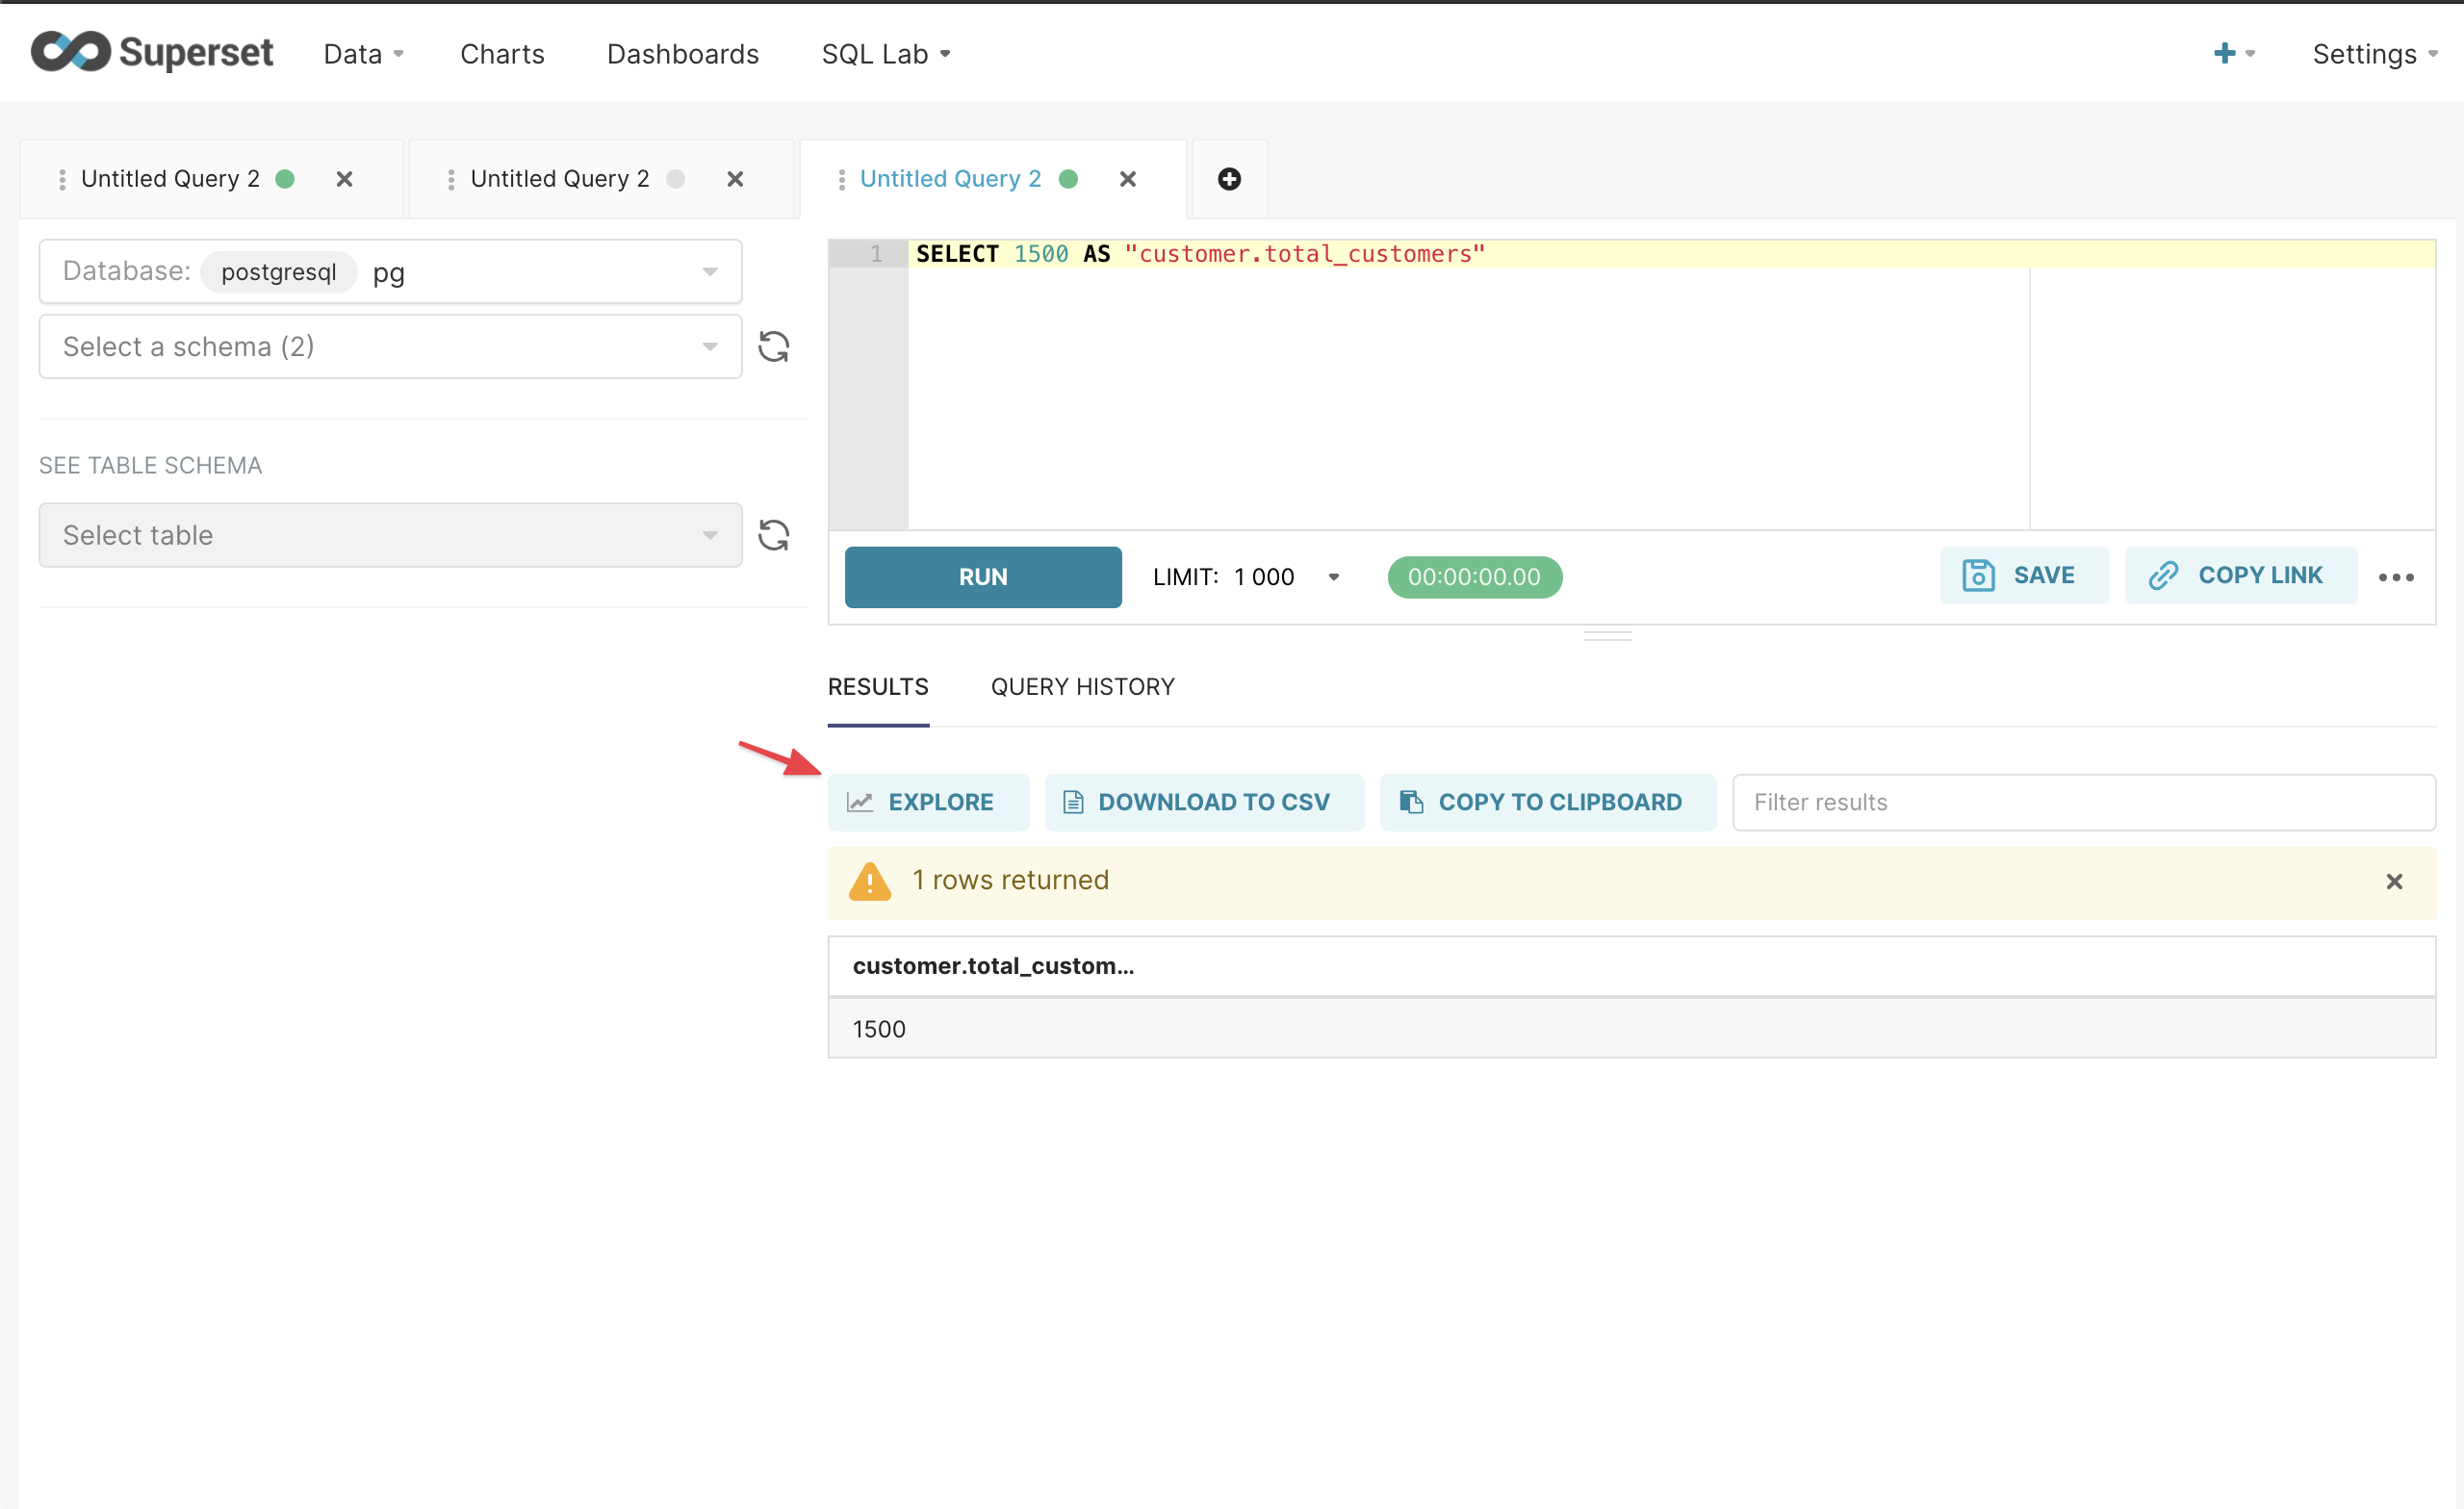
Task: Click drag handle dots on active query tab
Action: [x=841, y=179]
